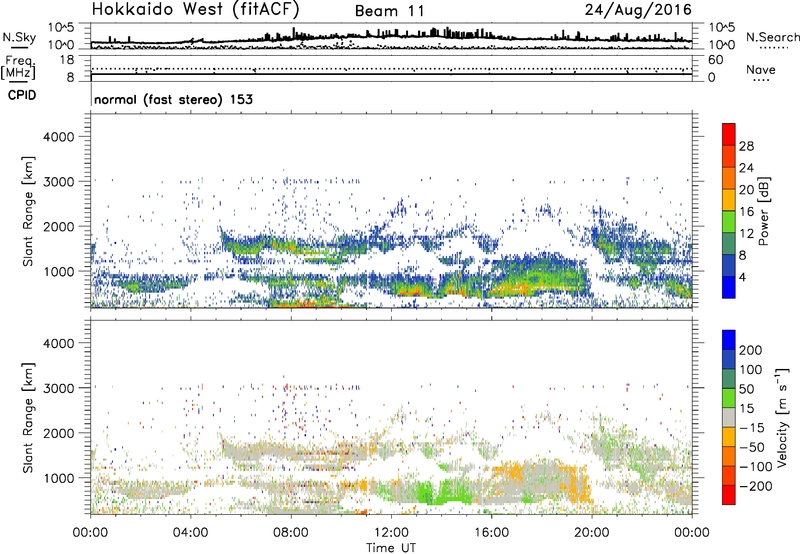Click the '-200' Velocity scale value
The width and height of the screenshot is (800, 554).
pyautogui.click(x=755, y=486)
